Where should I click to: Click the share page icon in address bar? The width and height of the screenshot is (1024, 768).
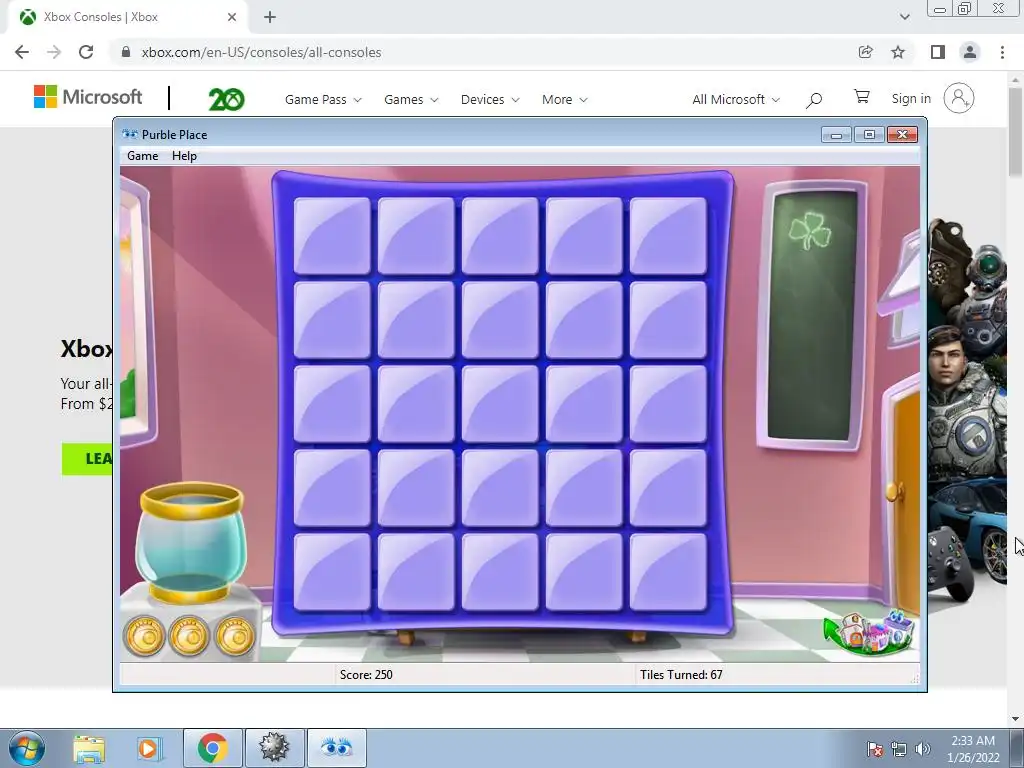(865, 52)
